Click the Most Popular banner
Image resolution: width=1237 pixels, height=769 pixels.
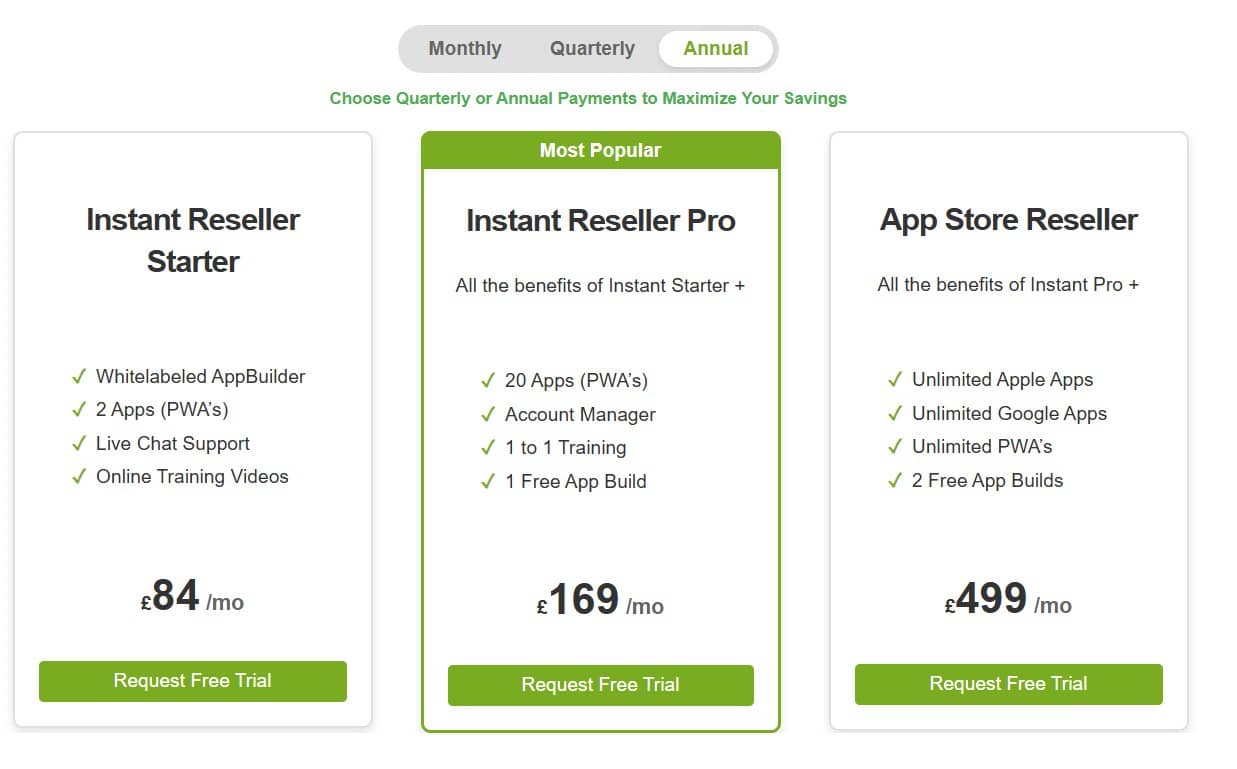601,149
